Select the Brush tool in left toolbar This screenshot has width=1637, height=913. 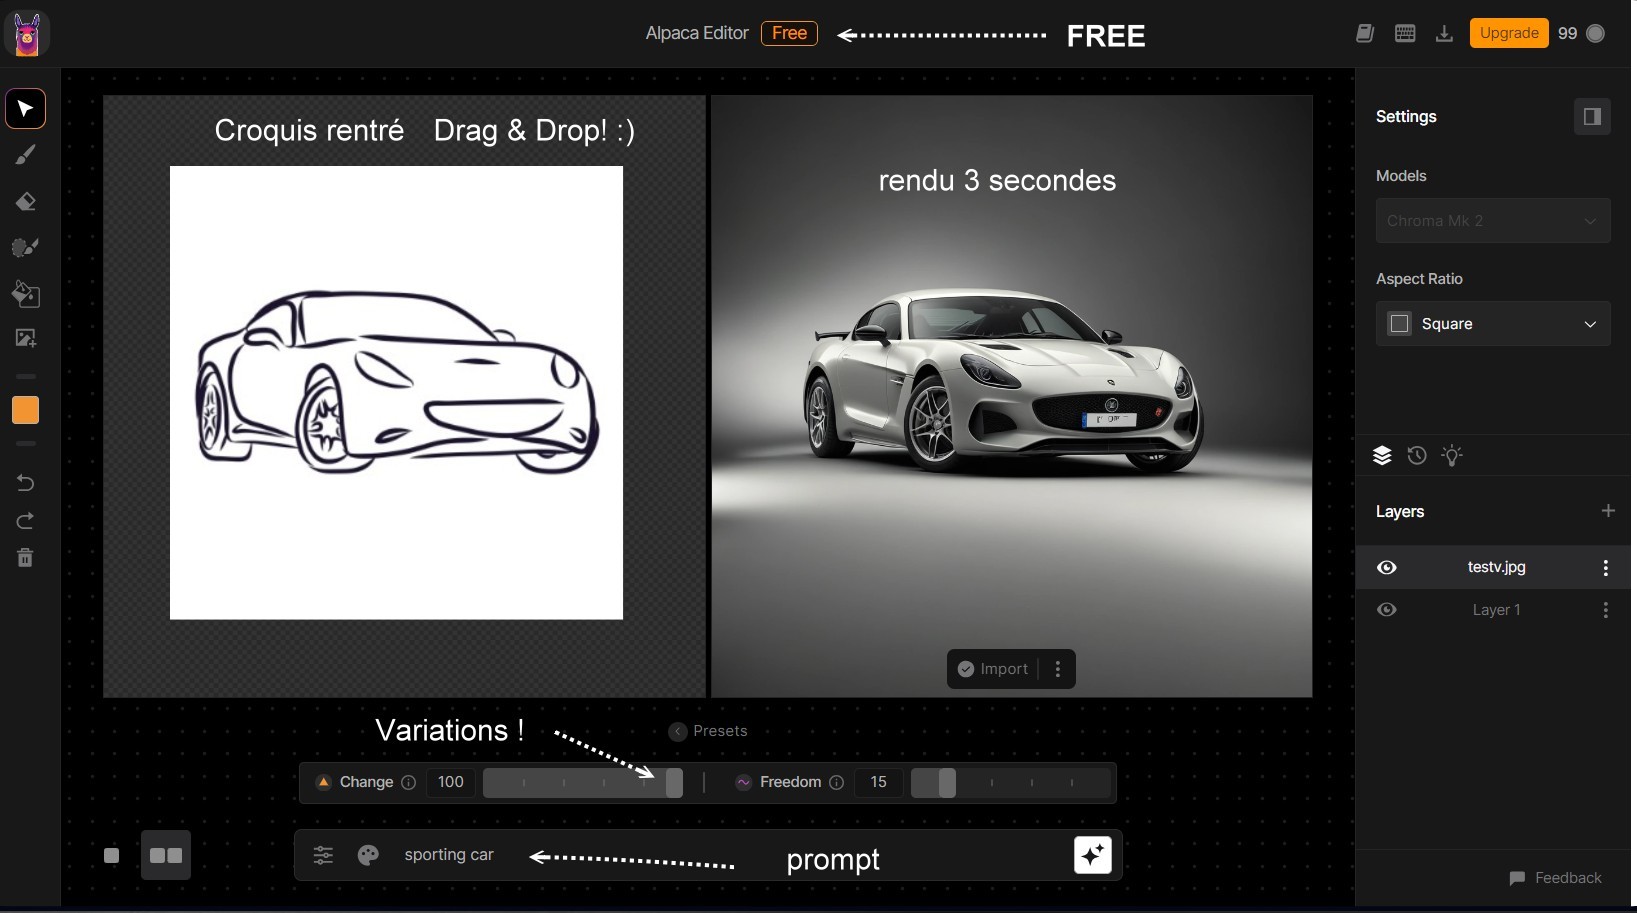26,155
